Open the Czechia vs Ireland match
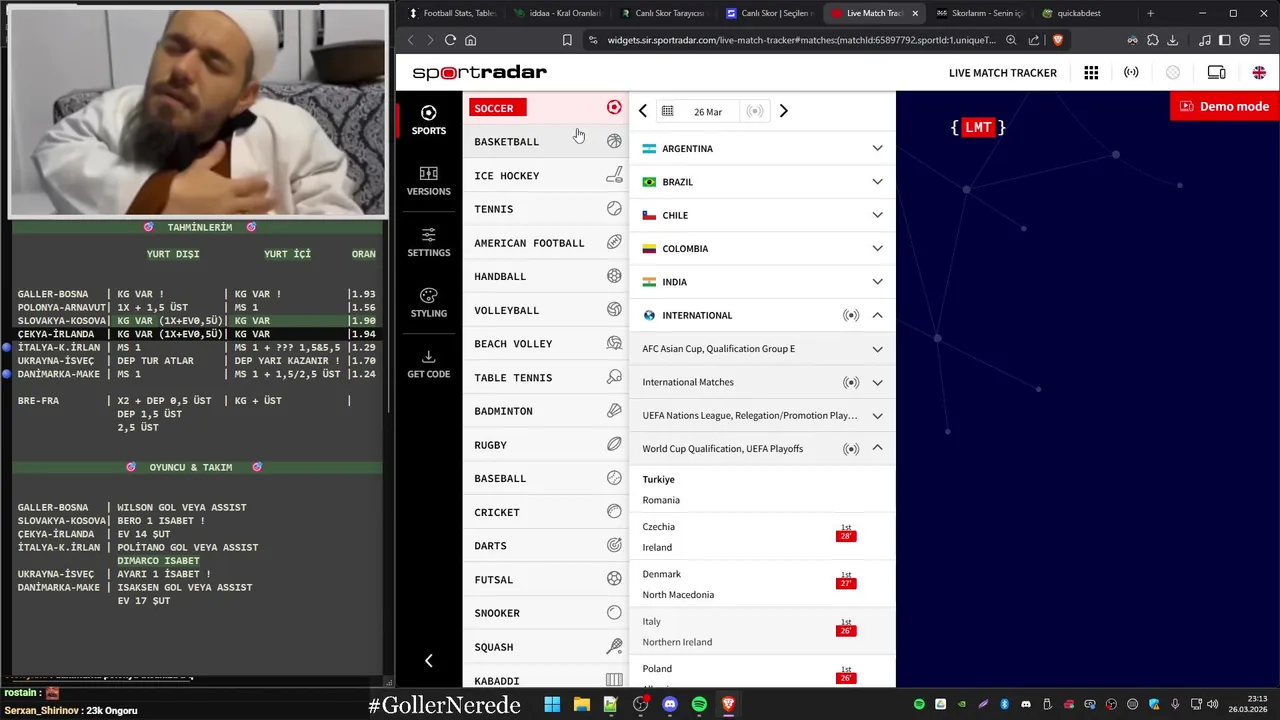1280x720 pixels. 762,537
